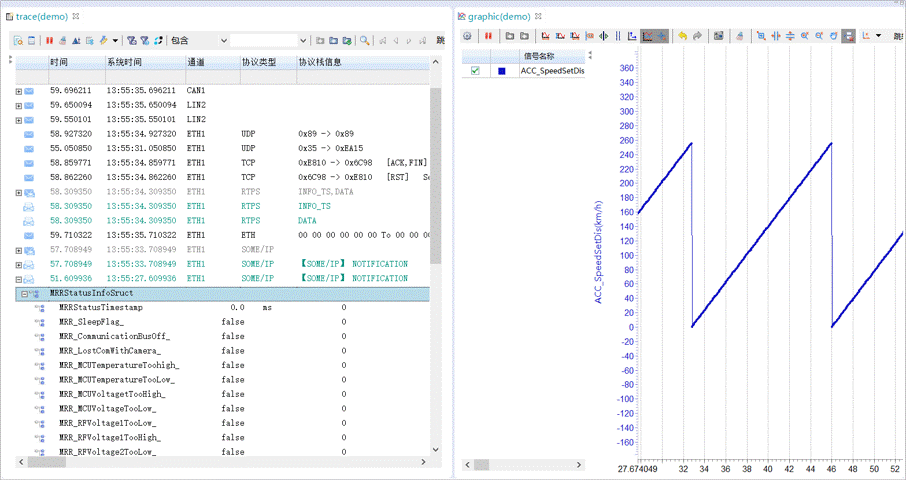Uncheck the ACC_SpeedSetDis signal checkbox
Image resolution: width=906 pixels, height=480 pixels.
475,71
